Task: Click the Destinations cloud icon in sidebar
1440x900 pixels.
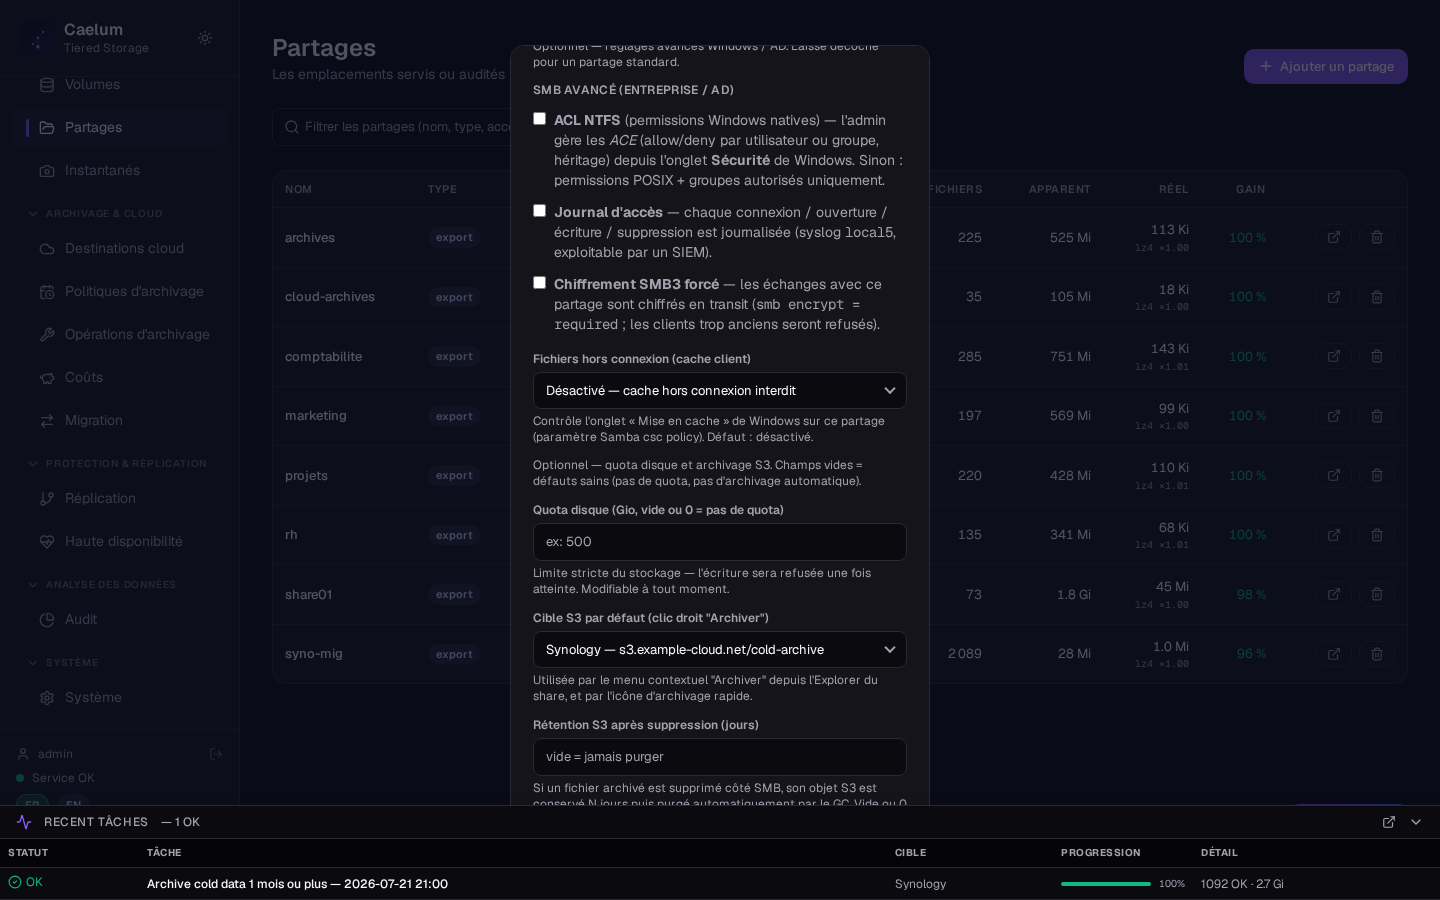Action: pyautogui.click(x=47, y=249)
